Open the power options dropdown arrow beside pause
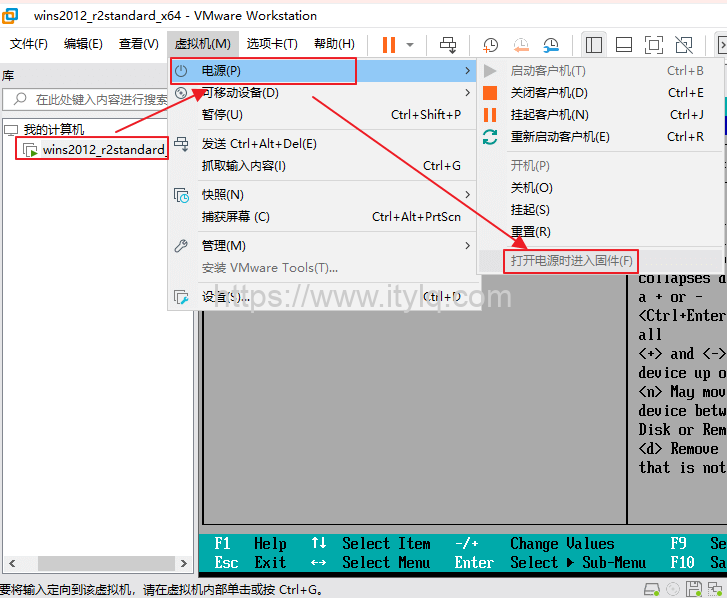 (409, 45)
